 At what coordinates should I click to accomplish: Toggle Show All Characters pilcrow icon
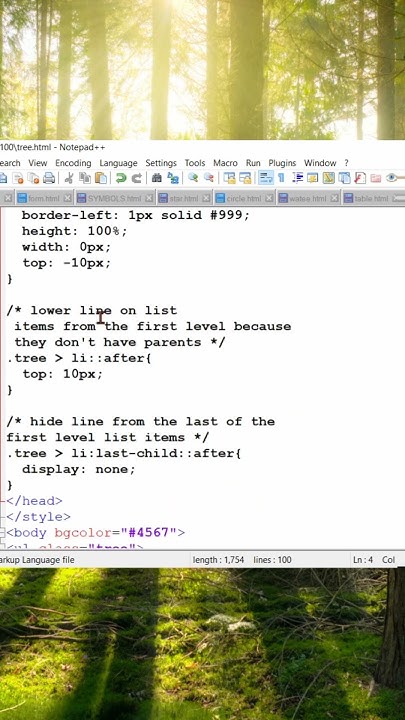(281, 178)
